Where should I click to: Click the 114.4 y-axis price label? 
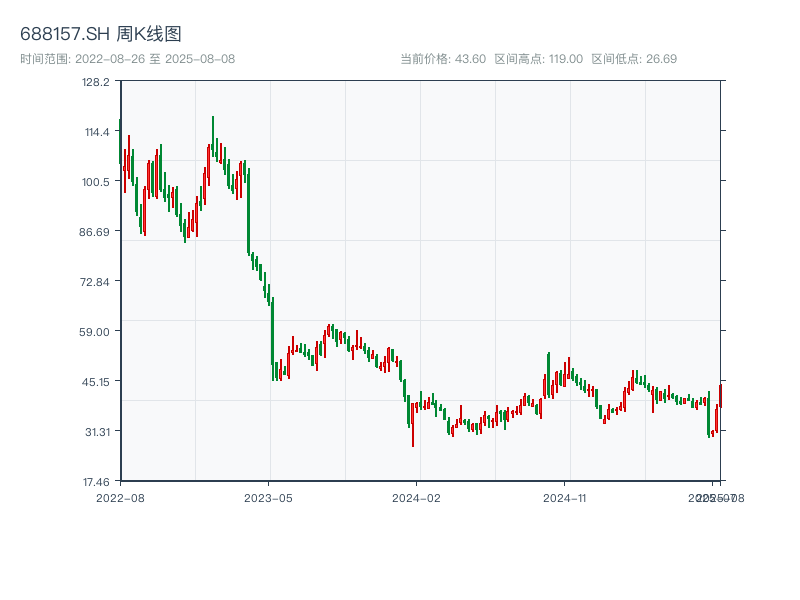(96, 132)
